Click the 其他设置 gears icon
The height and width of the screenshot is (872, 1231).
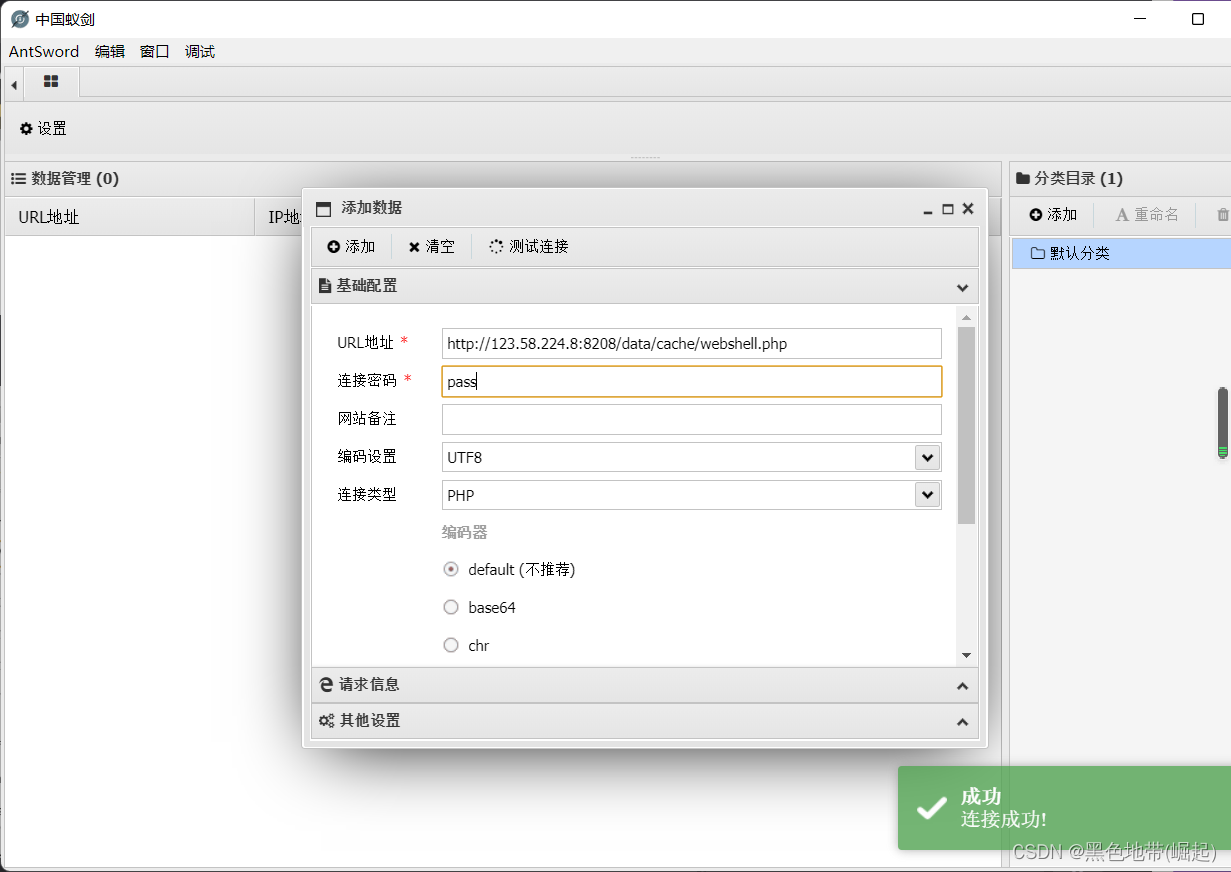tap(326, 721)
